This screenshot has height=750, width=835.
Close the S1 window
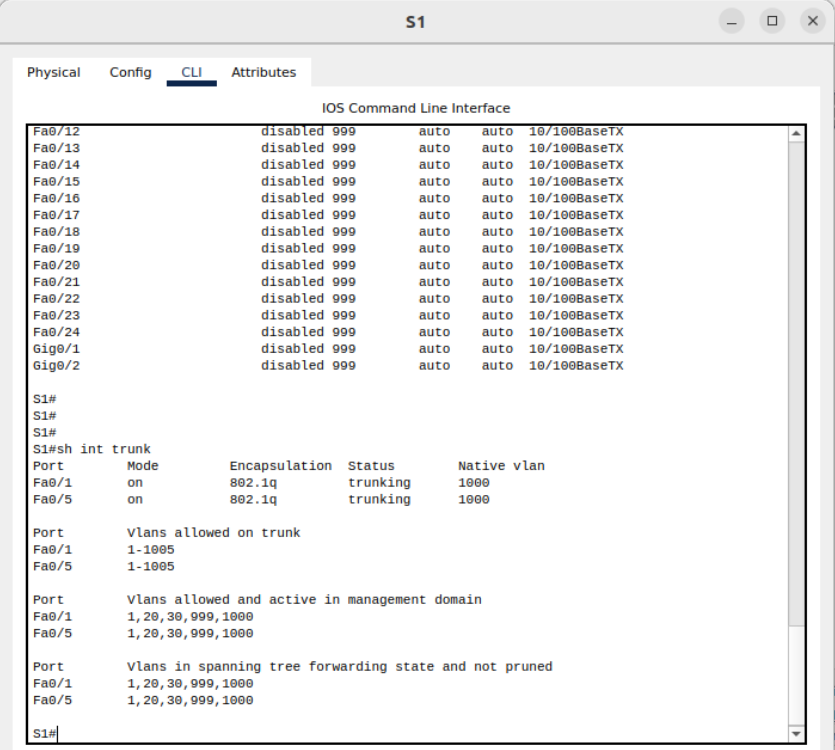(x=813, y=21)
